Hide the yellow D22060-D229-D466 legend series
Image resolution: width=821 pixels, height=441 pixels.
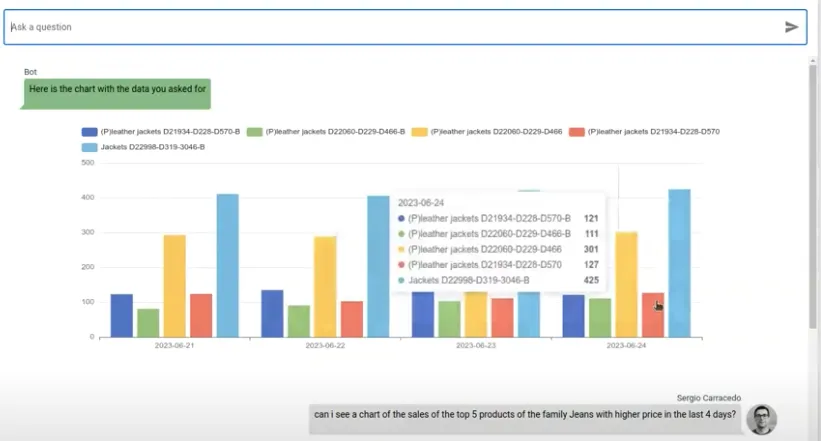(420, 132)
